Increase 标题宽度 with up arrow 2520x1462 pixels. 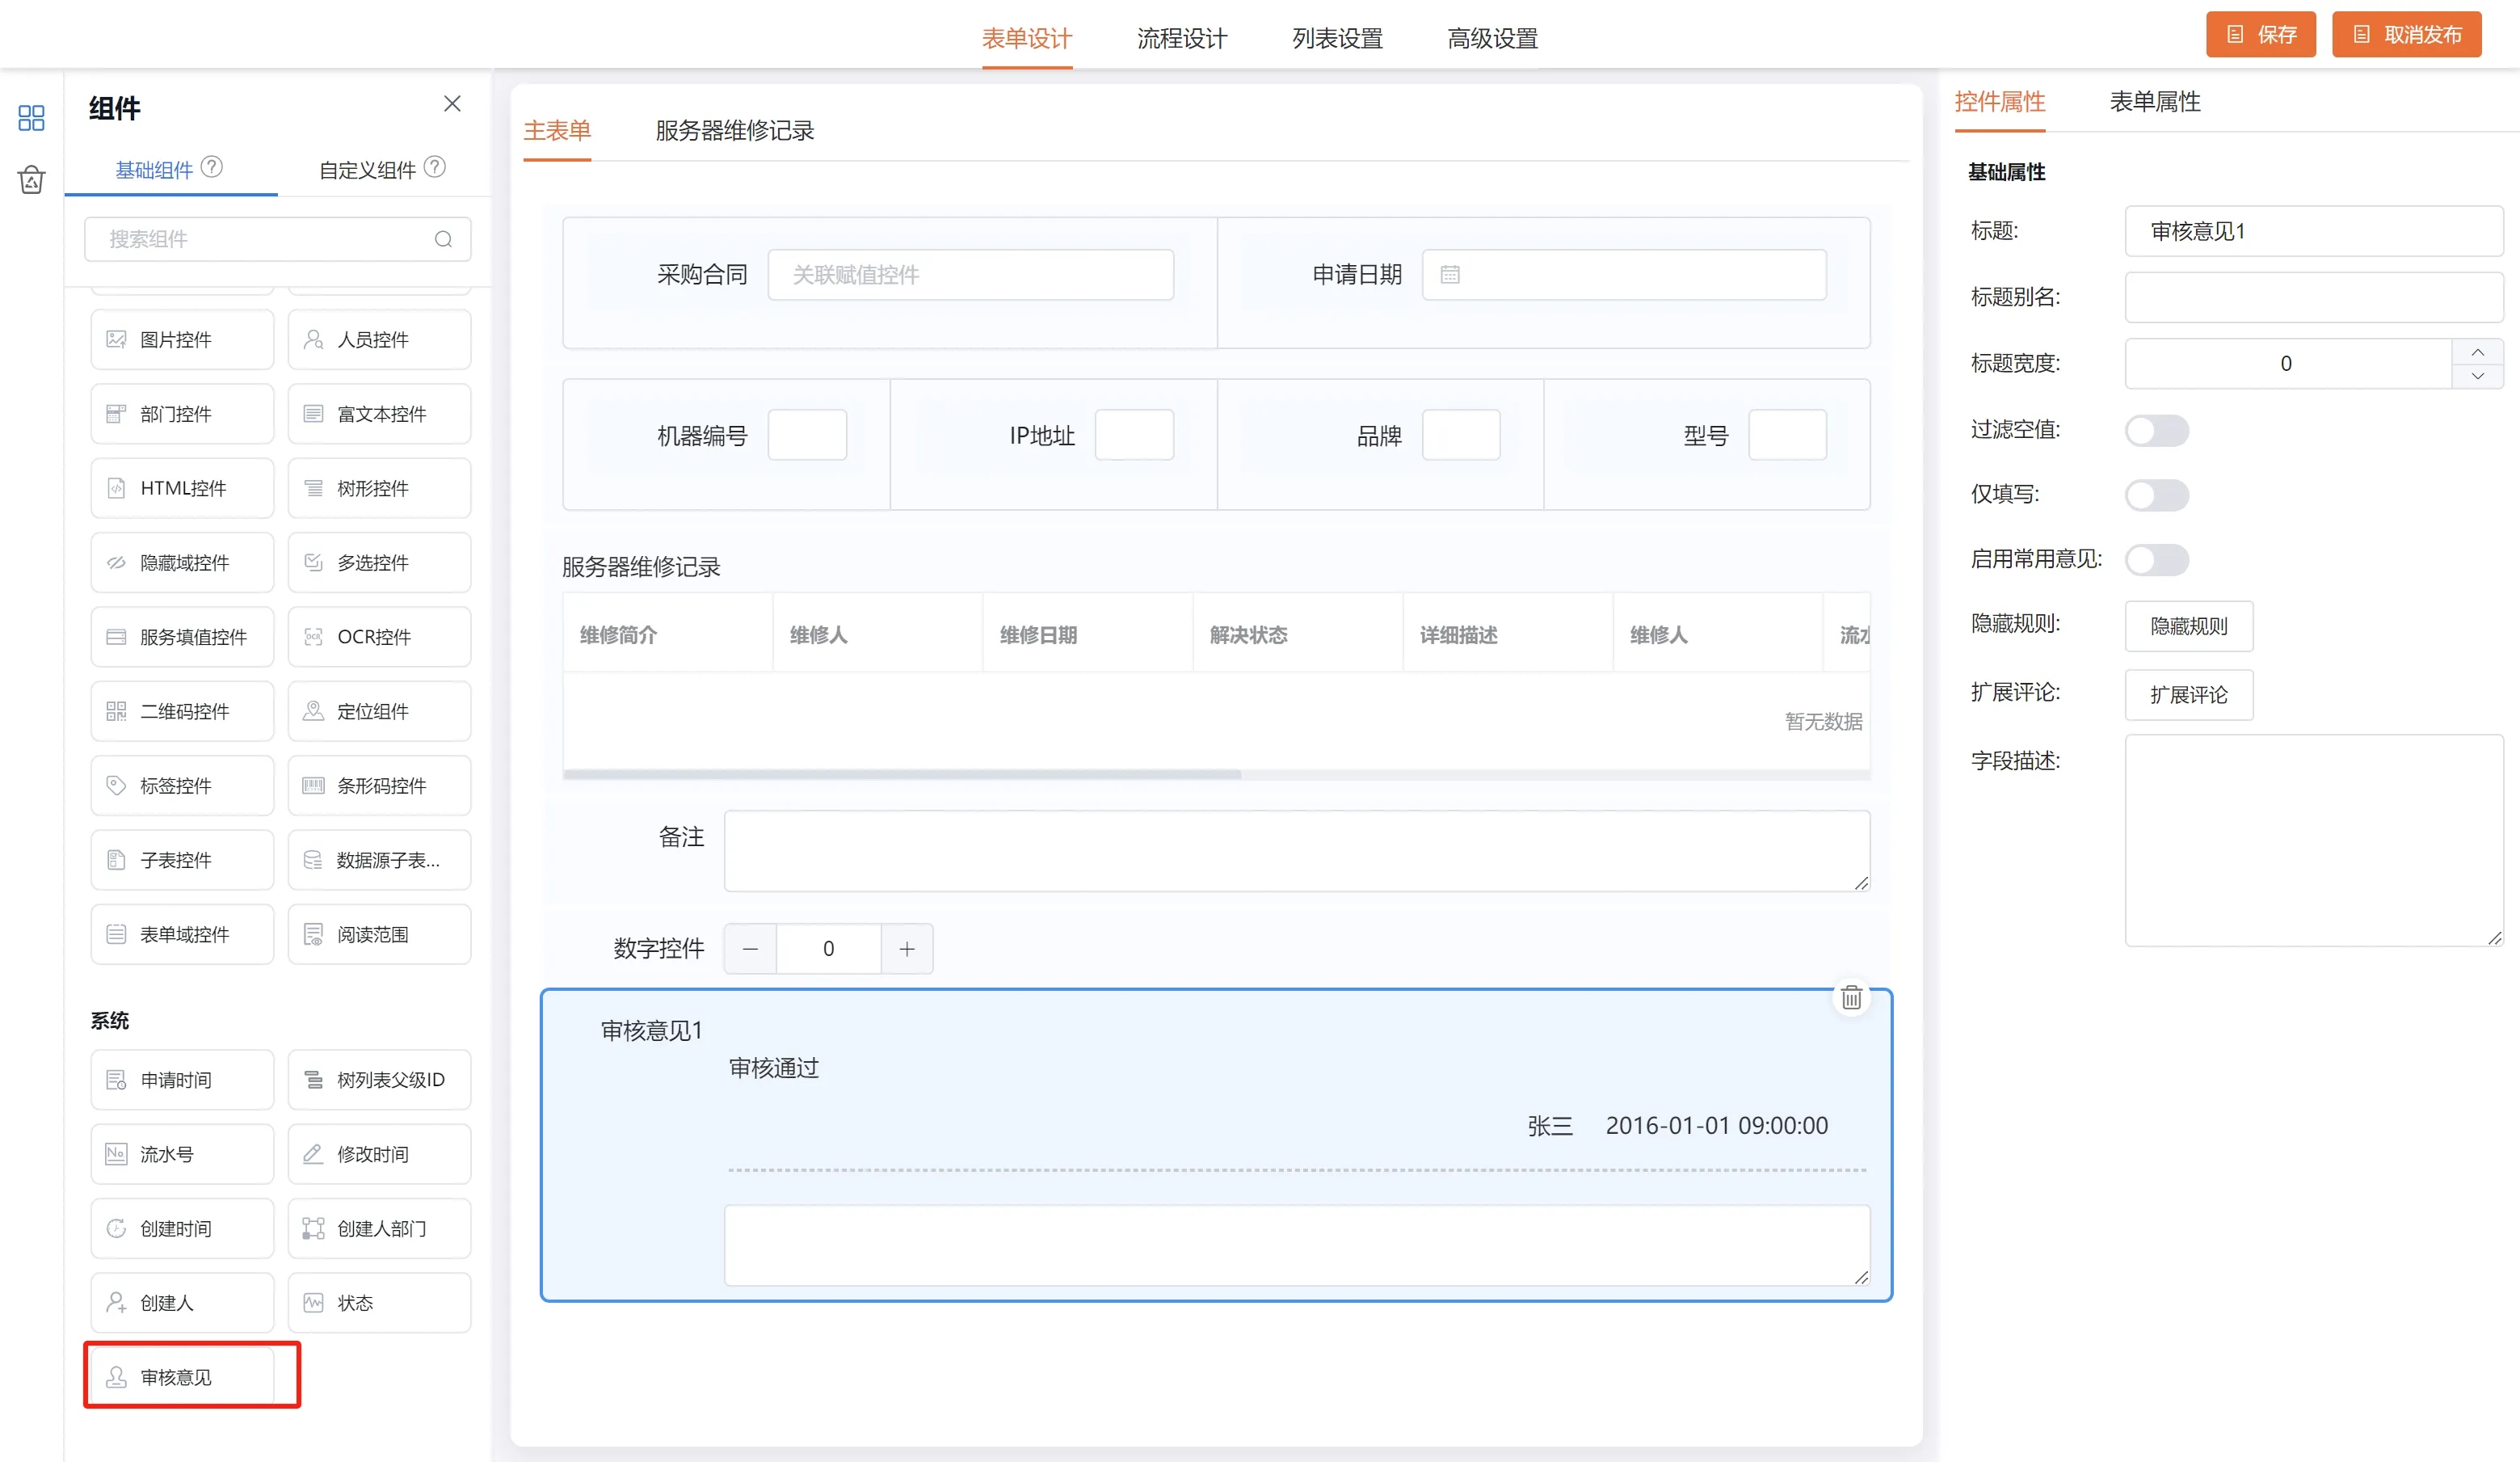(2477, 352)
